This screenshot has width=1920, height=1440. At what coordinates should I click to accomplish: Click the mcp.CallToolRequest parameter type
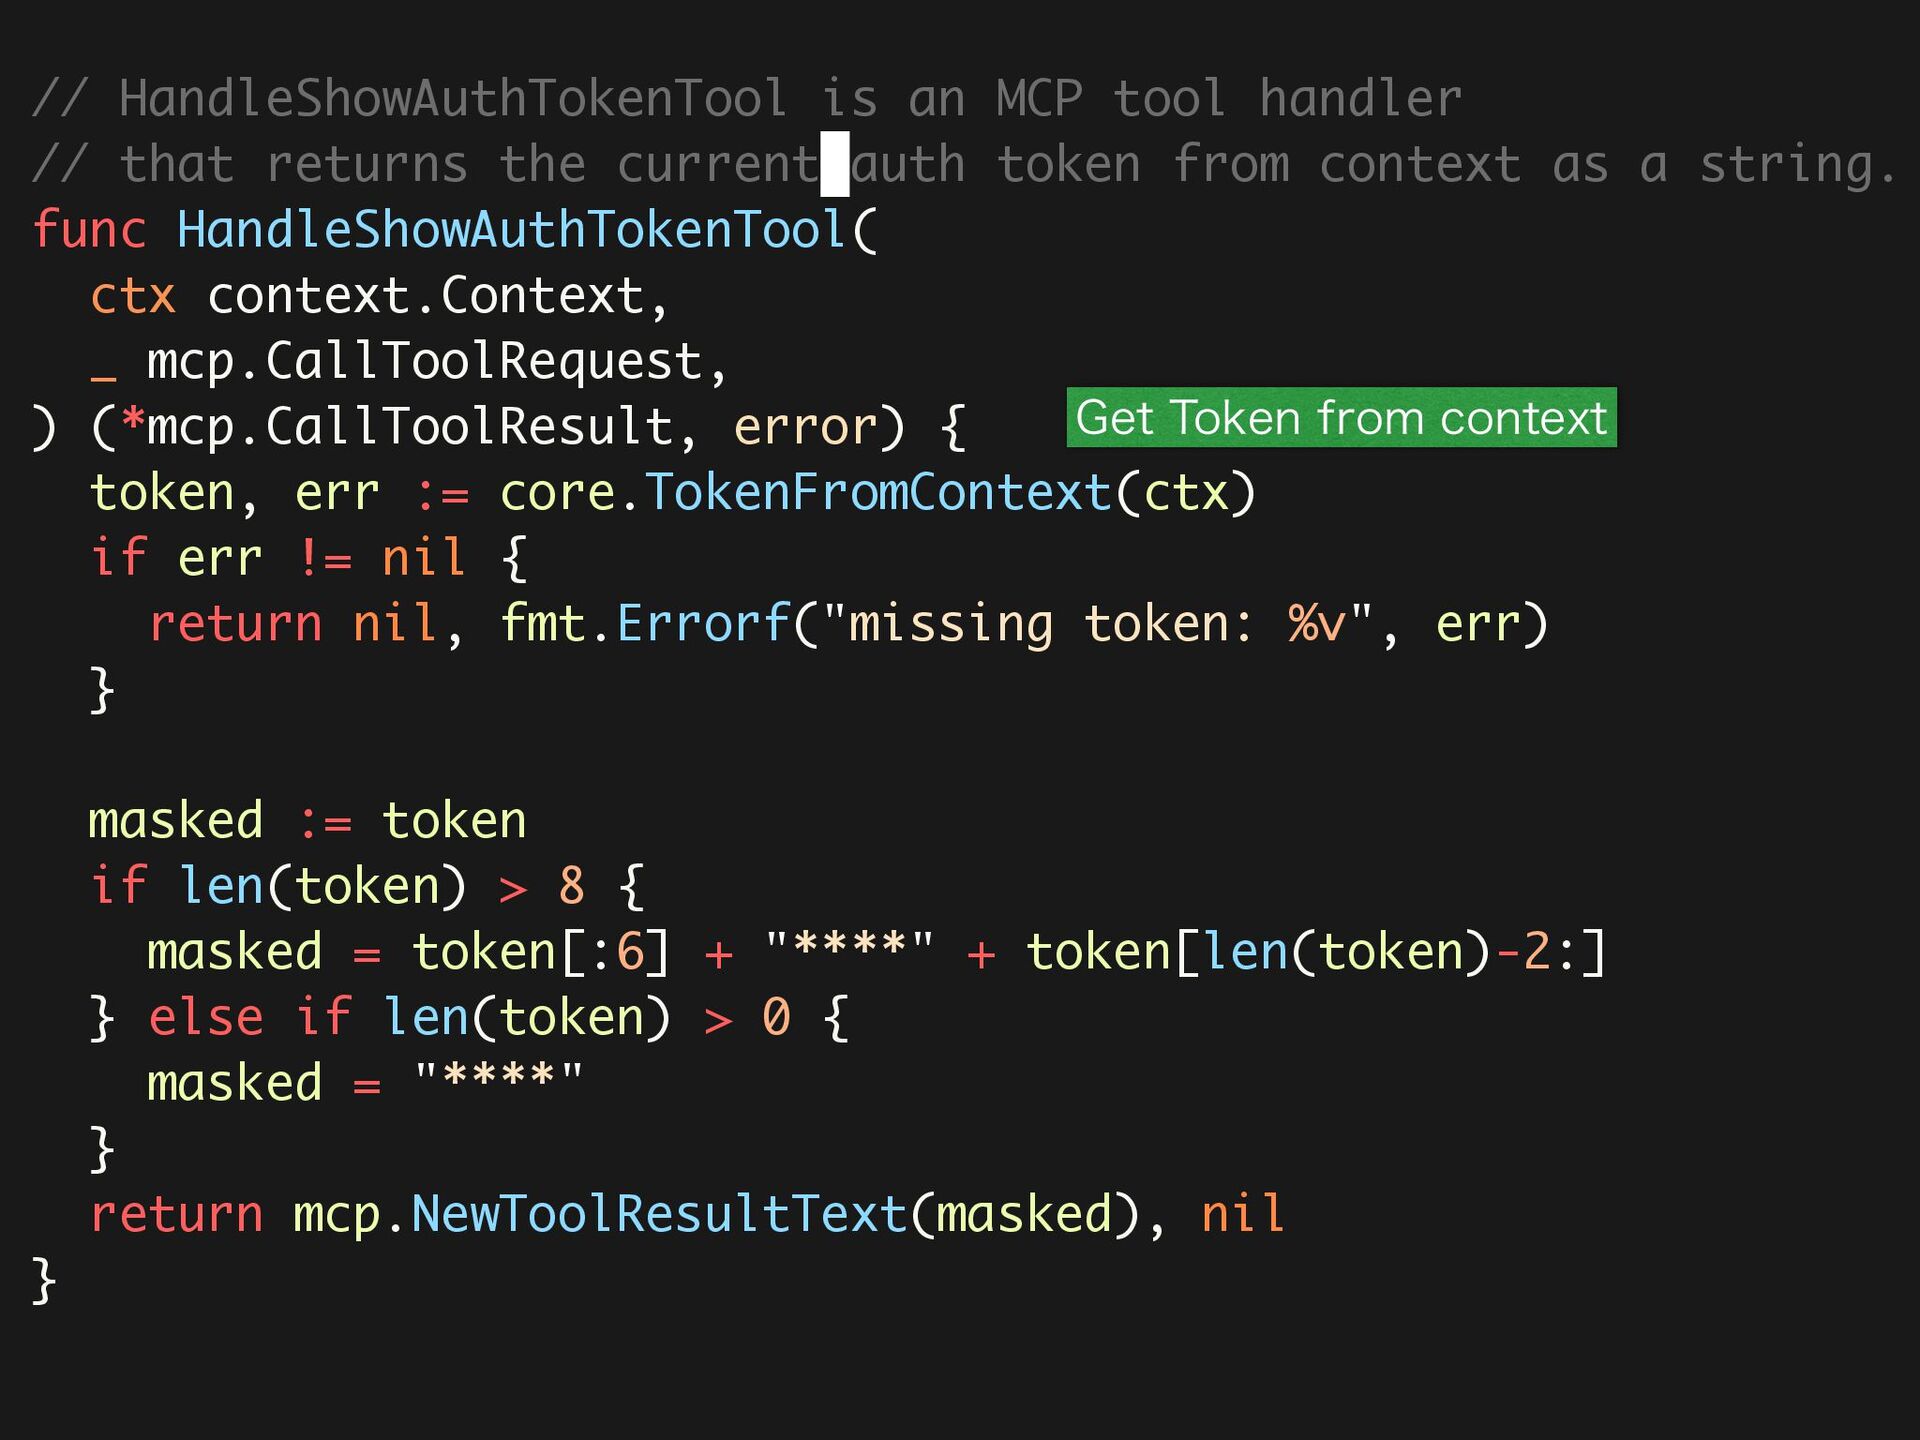[x=425, y=362]
